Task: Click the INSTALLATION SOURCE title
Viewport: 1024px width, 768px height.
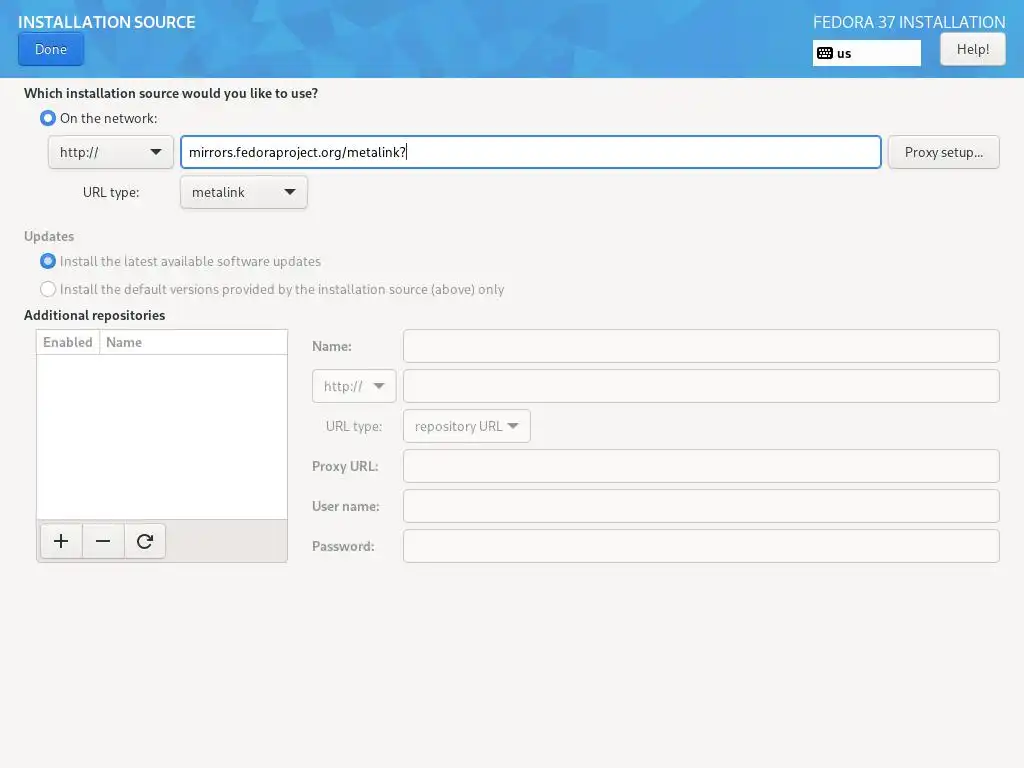Action: coord(106,22)
